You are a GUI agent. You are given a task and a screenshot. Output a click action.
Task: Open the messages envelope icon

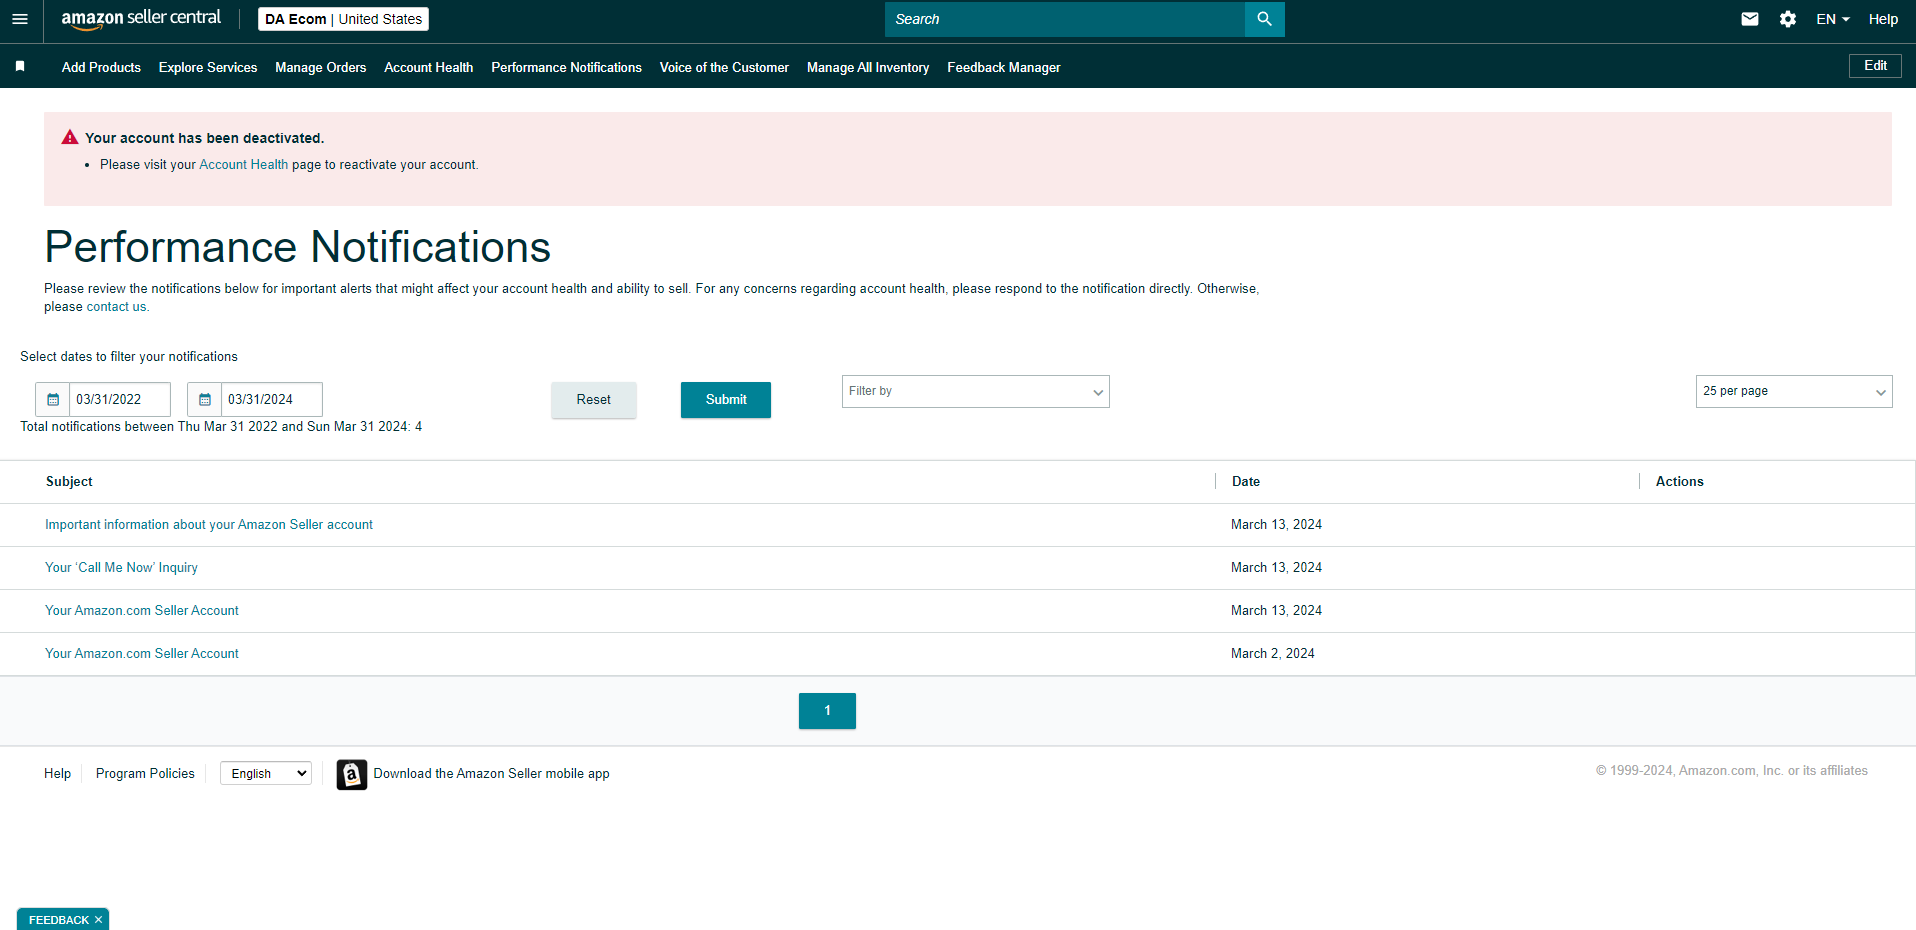[1749, 19]
